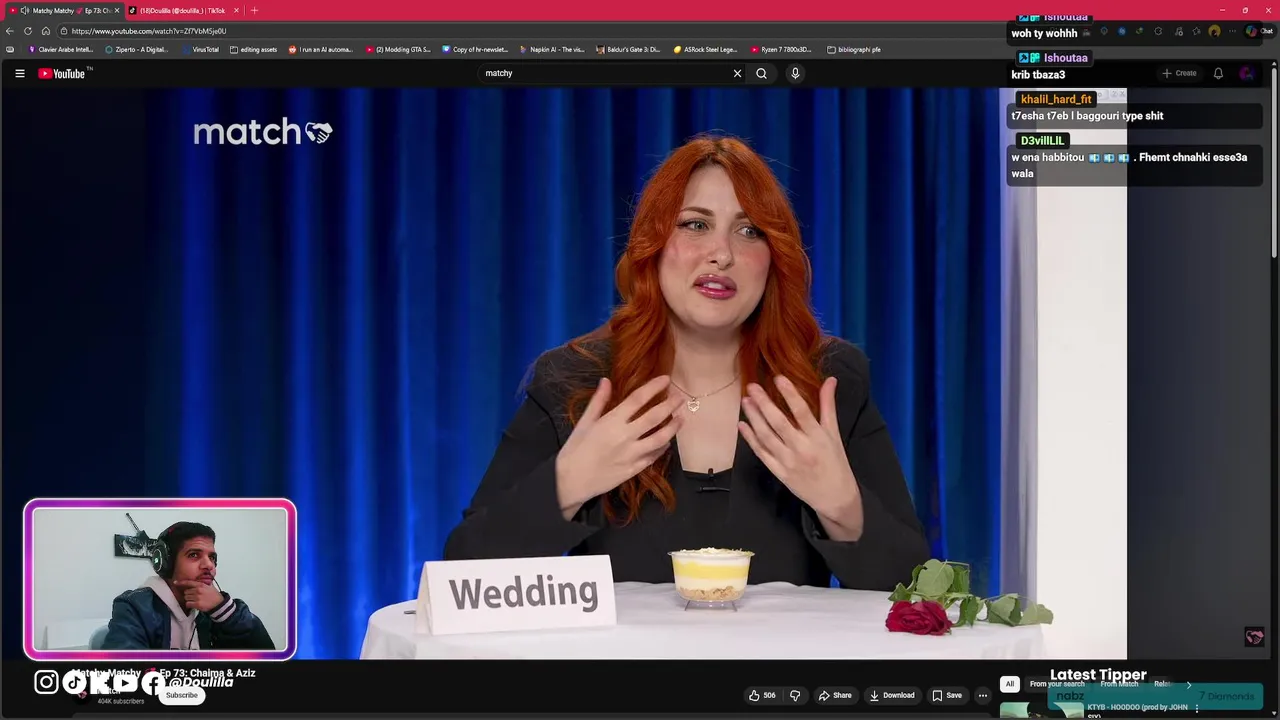
Task: Open Copy of hr-newslet... bookmark
Action: 475,49
